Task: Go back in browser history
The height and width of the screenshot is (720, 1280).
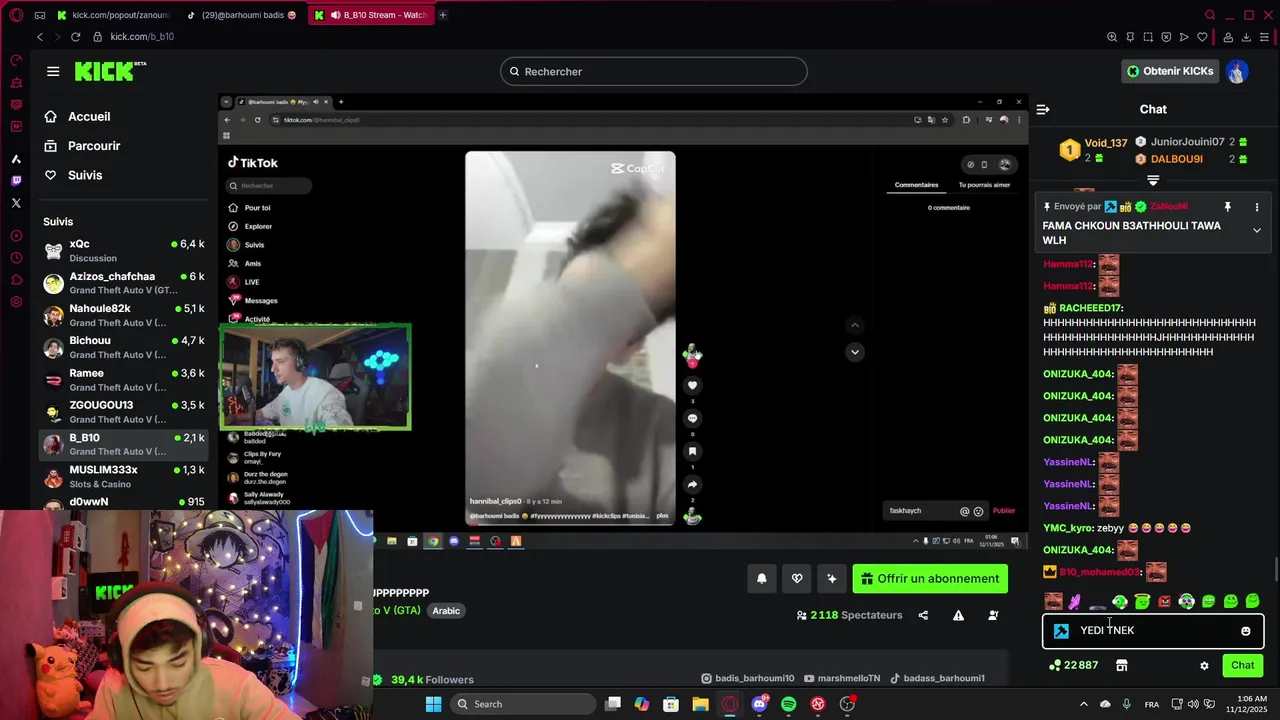Action: [x=40, y=37]
